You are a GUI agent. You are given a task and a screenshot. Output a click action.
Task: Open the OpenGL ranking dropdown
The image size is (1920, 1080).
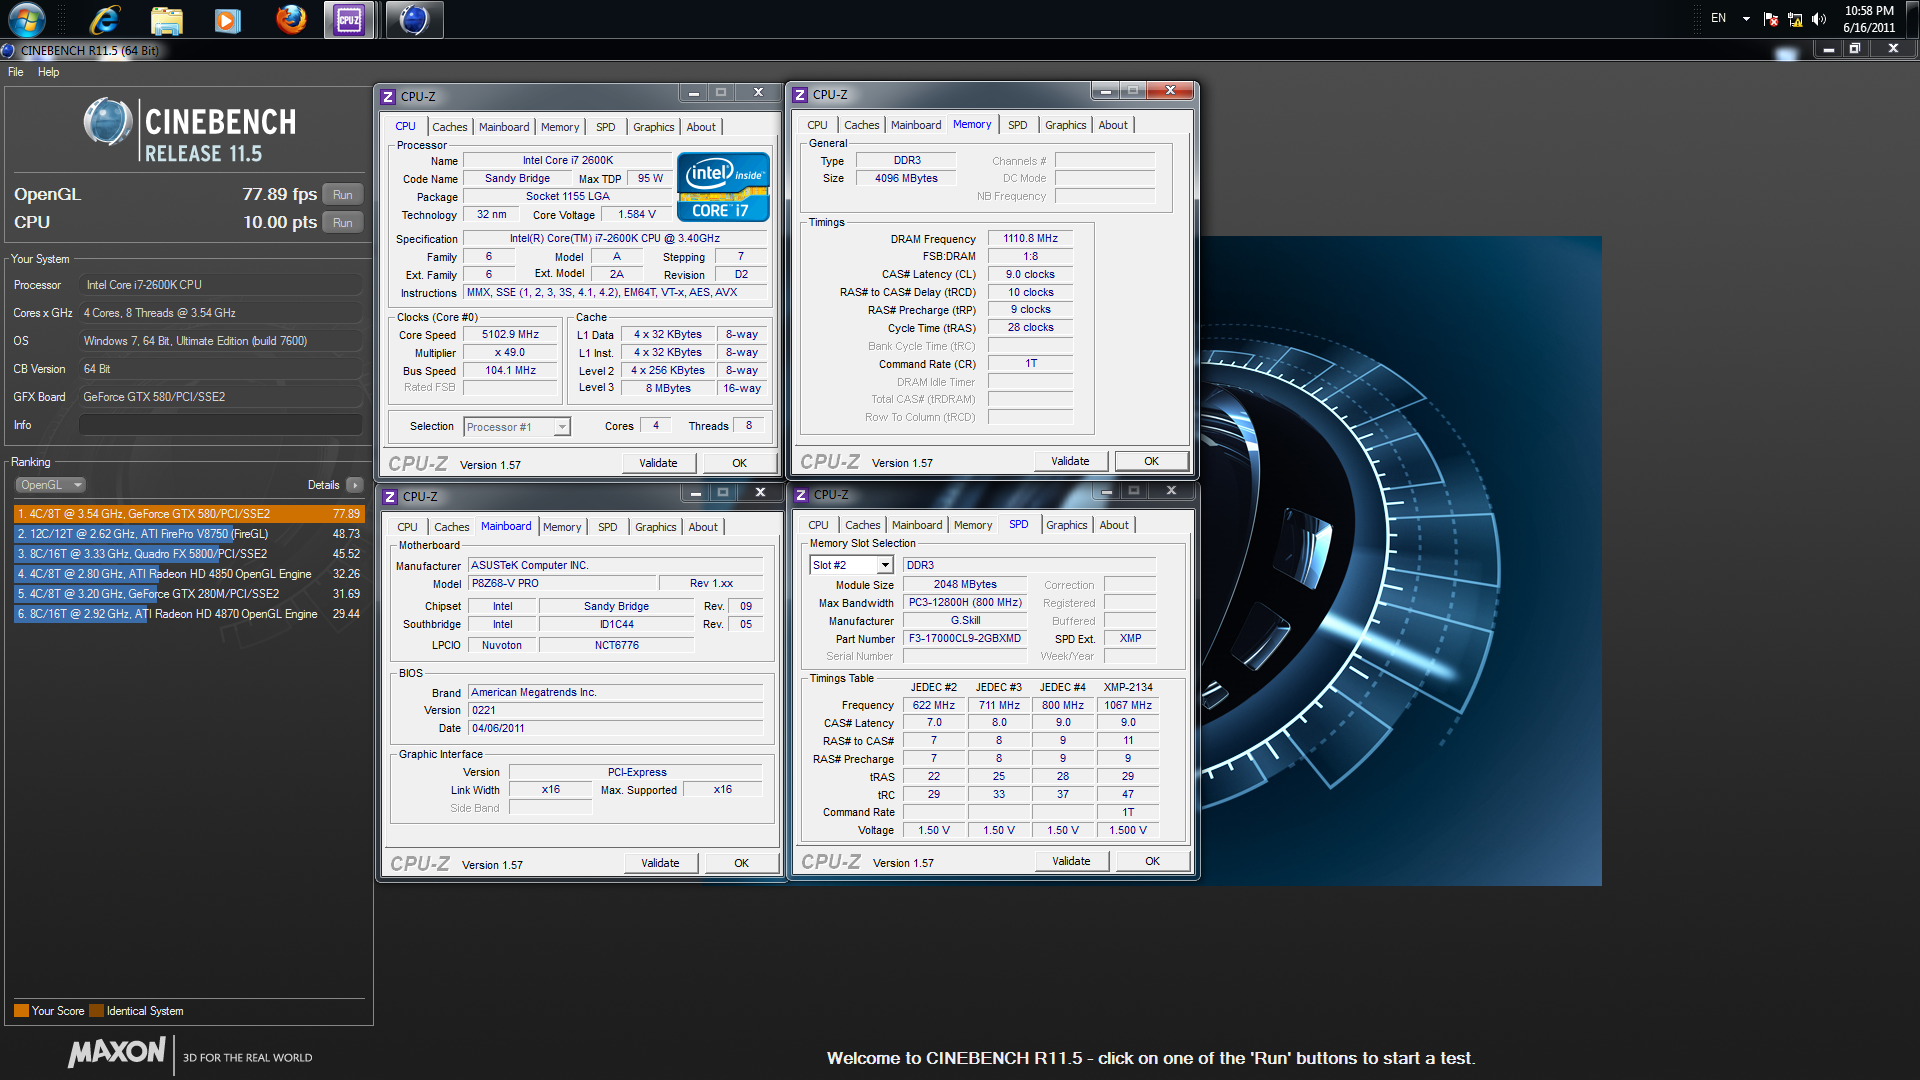click(x=51, y=485)
